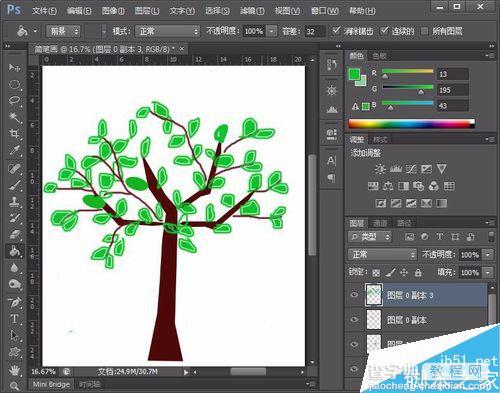The height and width of the screenshot is (393, 500).
Task: Select the Zoom tool
Action: pyautogui.click(x=14, y=386)
